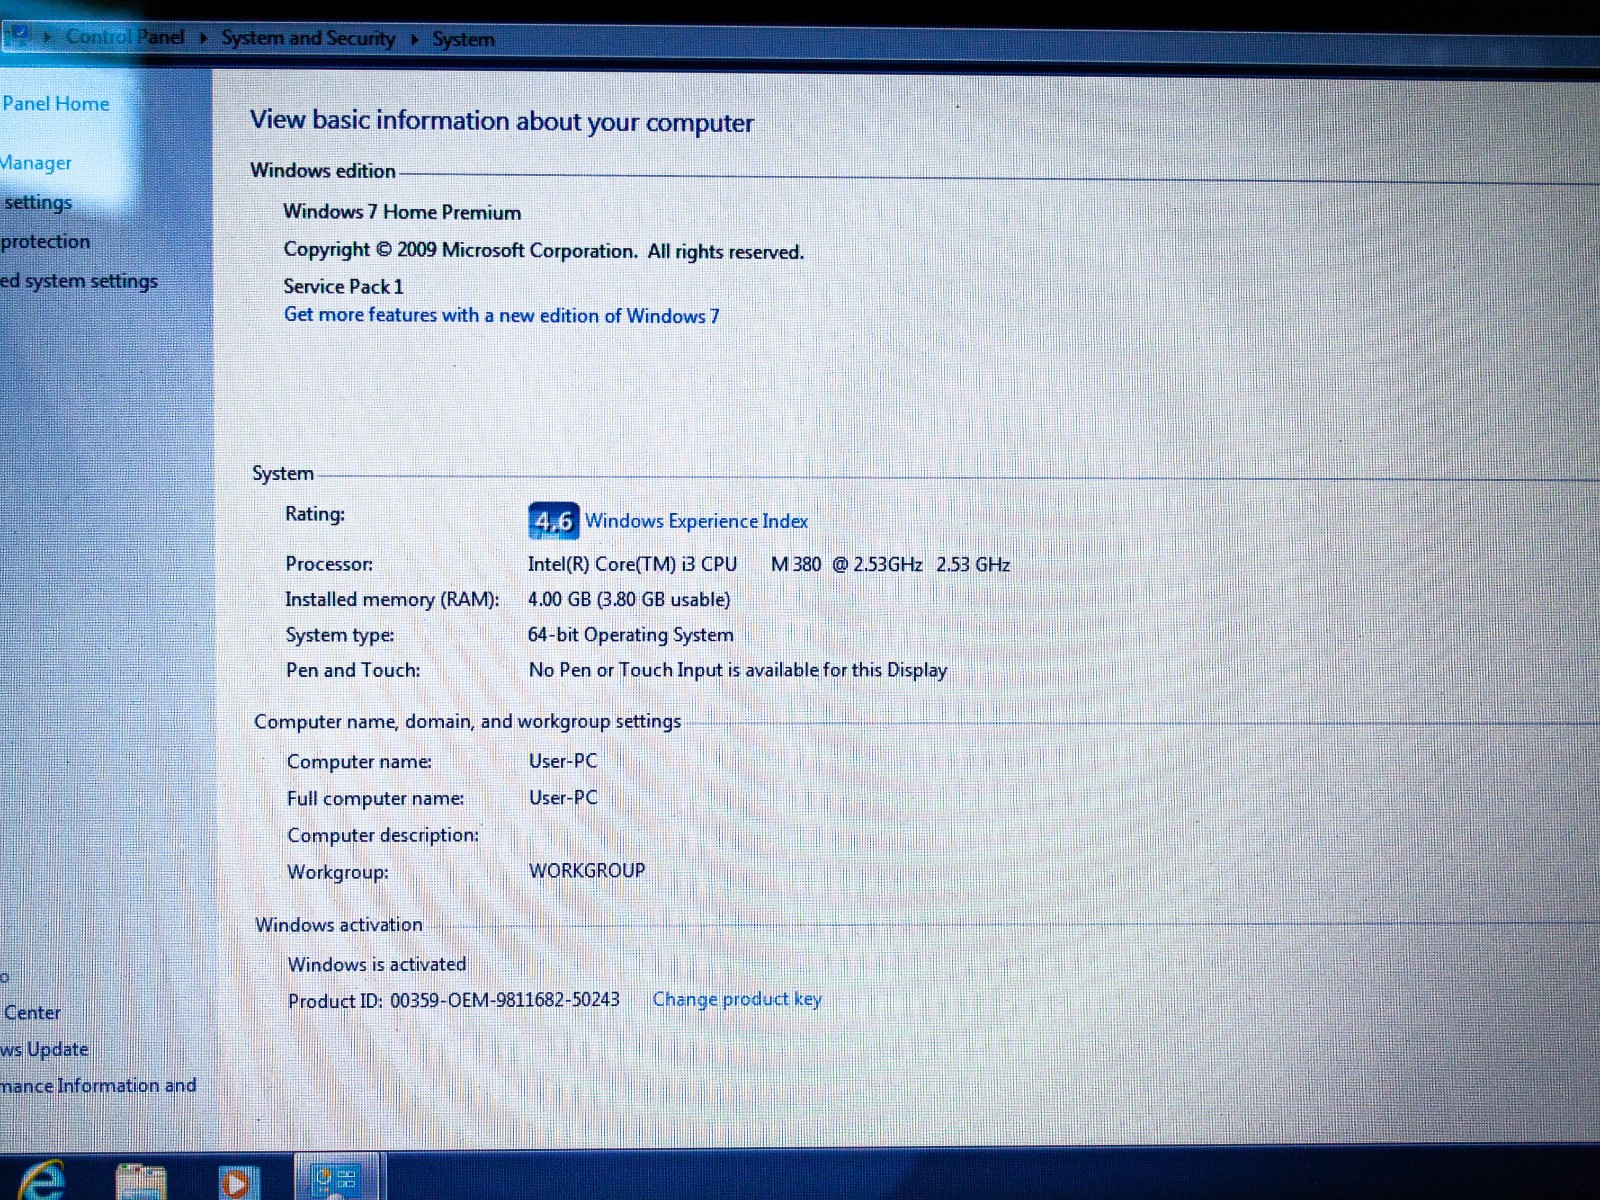Click the 'Workgroup:' label
The width and height of the screenshot is (1600, 1200).
(338, 872)
